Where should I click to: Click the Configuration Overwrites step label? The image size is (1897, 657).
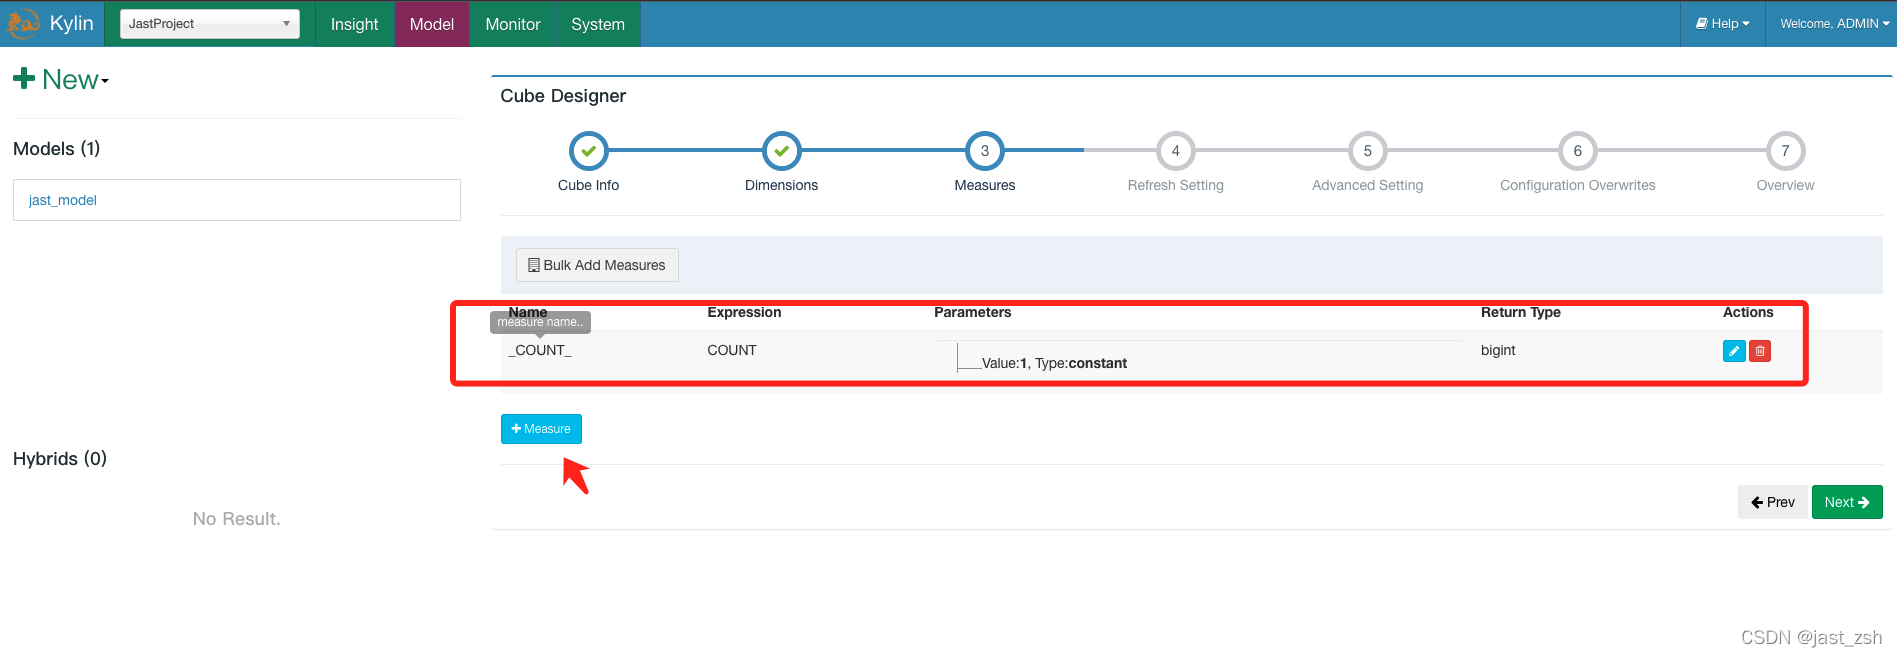click(x=1578, y=185)
